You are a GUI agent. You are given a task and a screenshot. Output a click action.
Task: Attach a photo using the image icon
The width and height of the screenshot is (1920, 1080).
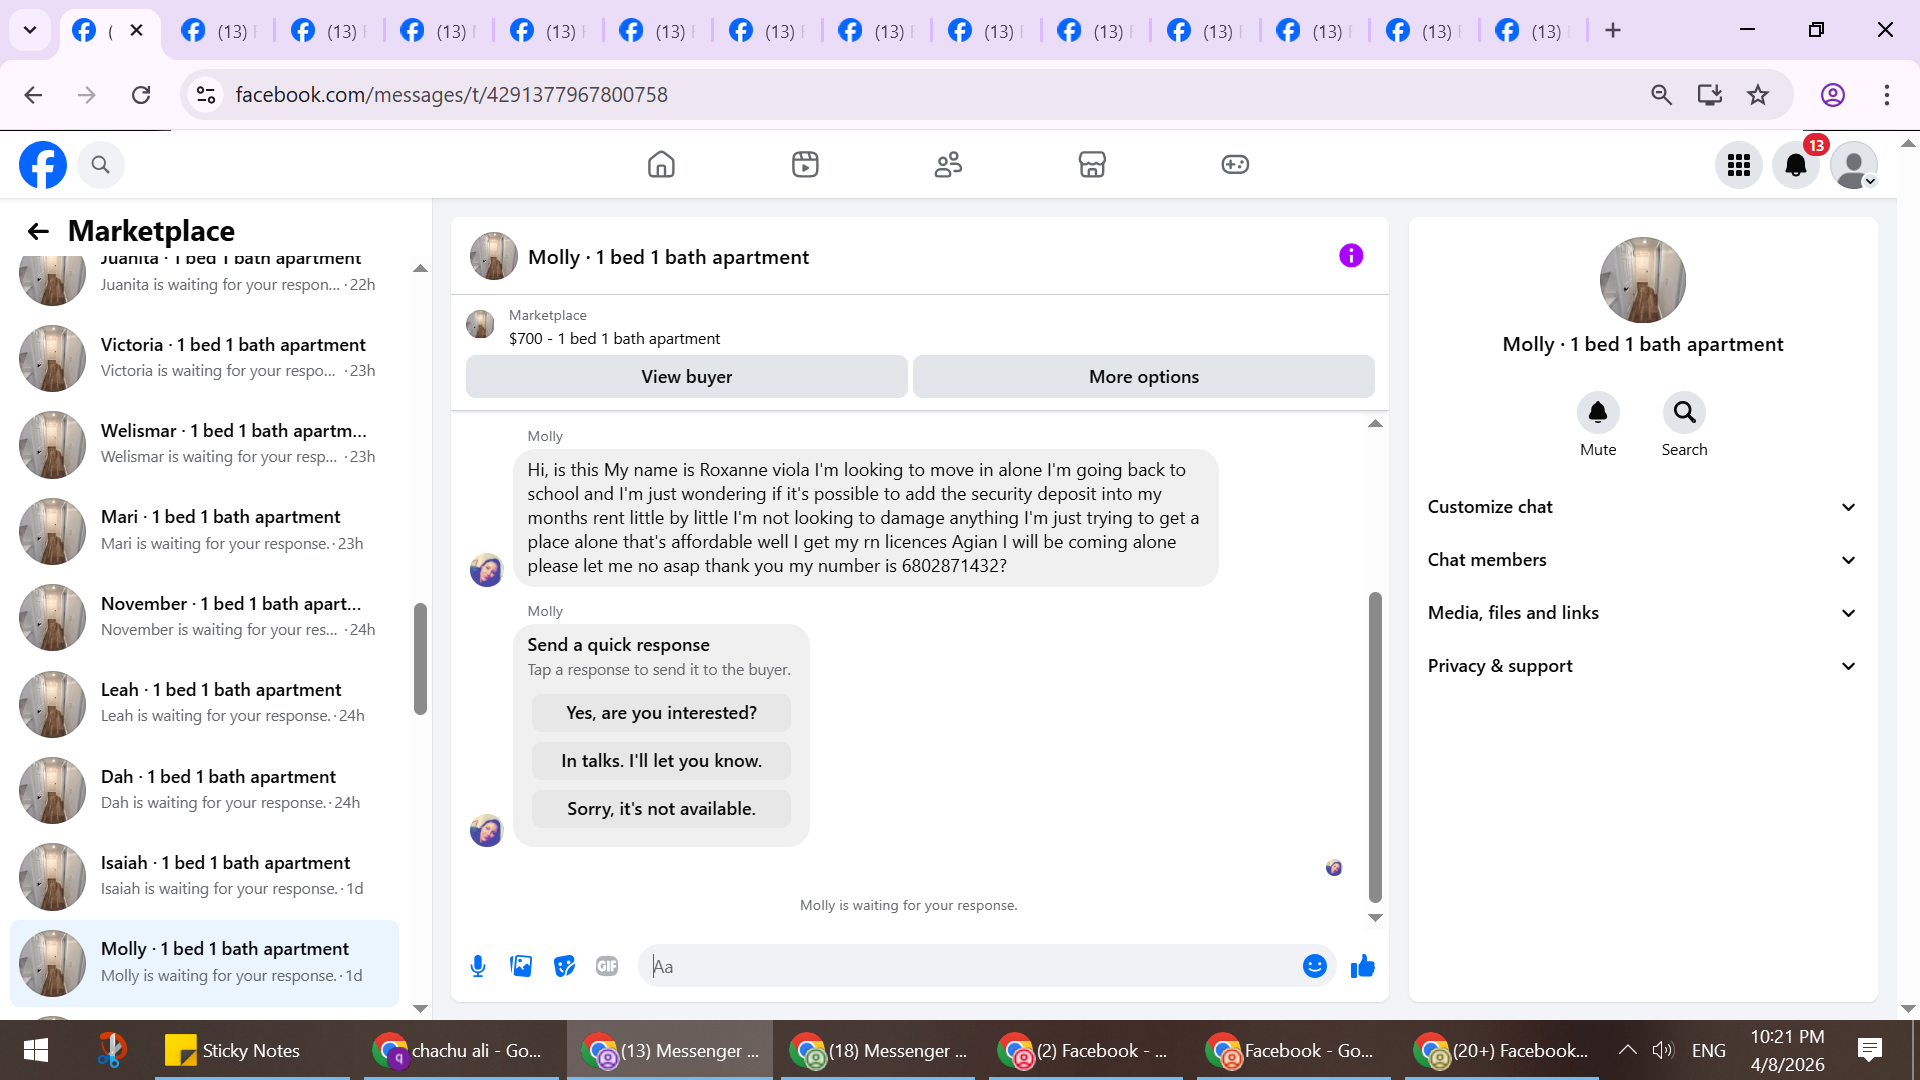pyautogui.click(x=521, y=966)
